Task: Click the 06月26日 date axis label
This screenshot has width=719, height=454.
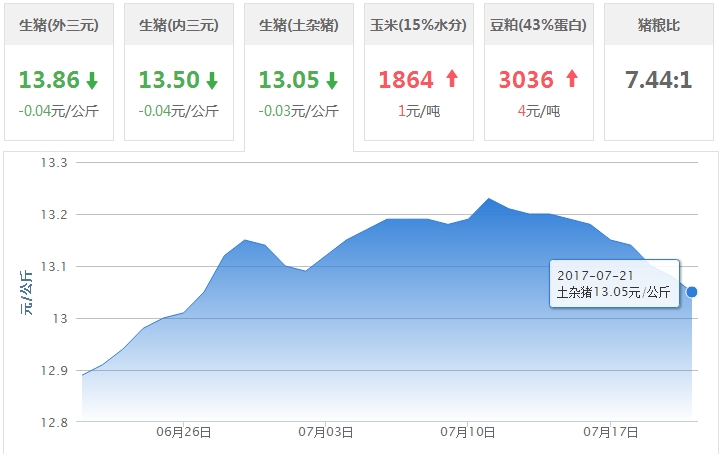Action: [183, 432]
